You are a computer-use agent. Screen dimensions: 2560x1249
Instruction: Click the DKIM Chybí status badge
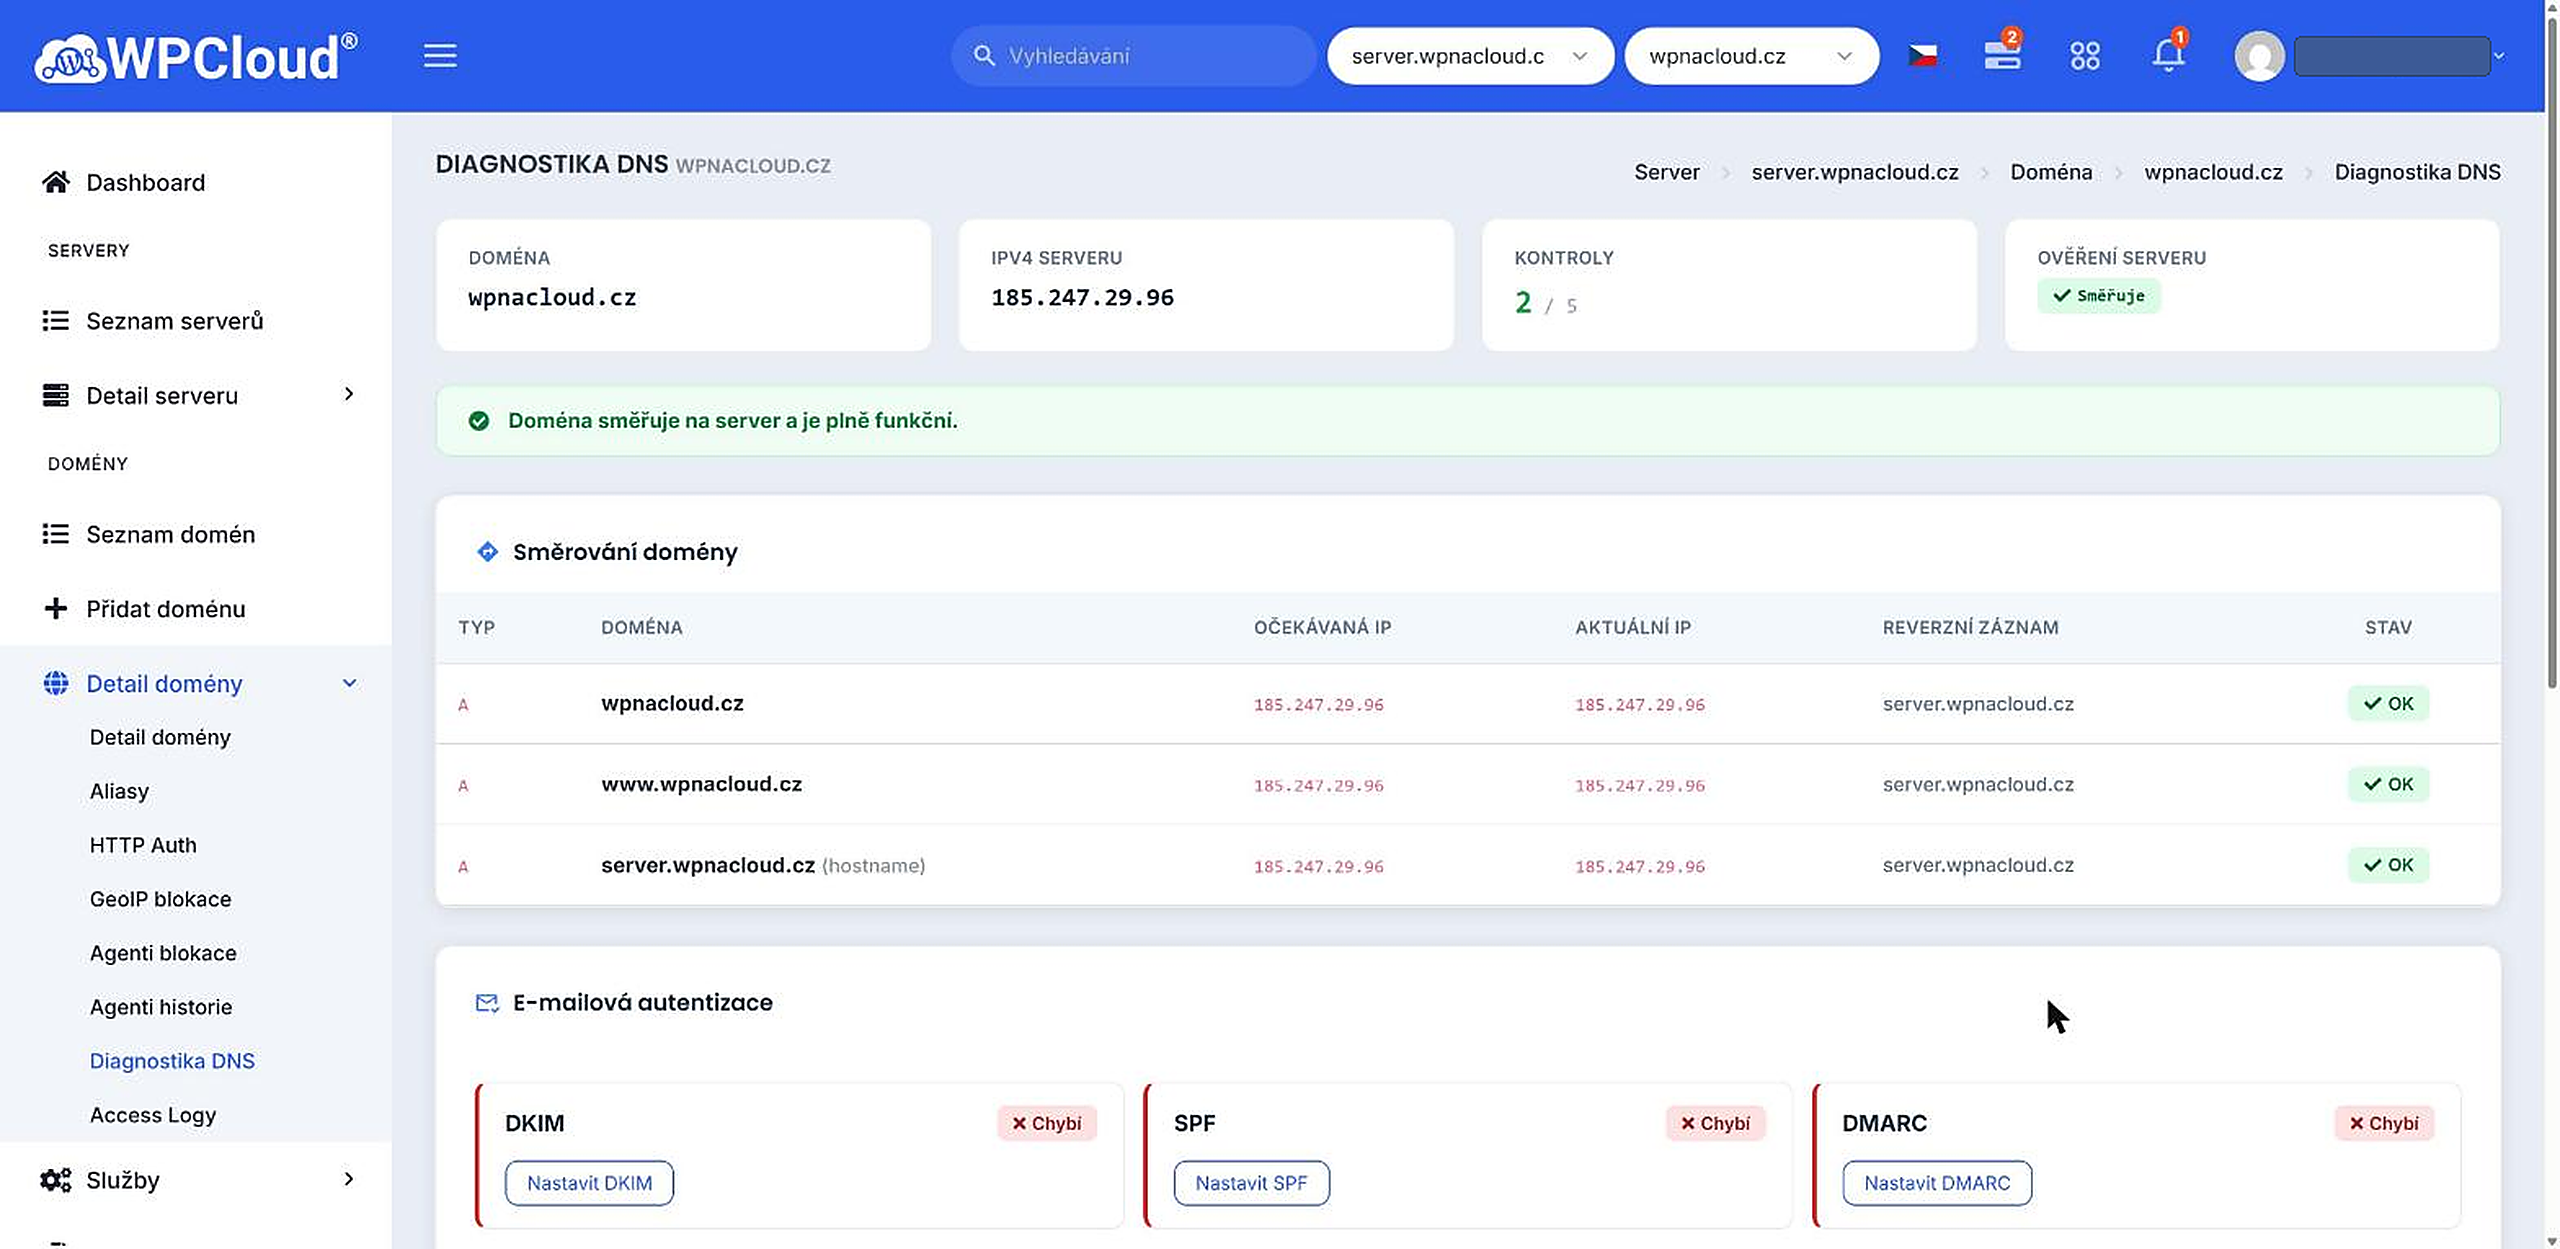coord(1046,1123)
